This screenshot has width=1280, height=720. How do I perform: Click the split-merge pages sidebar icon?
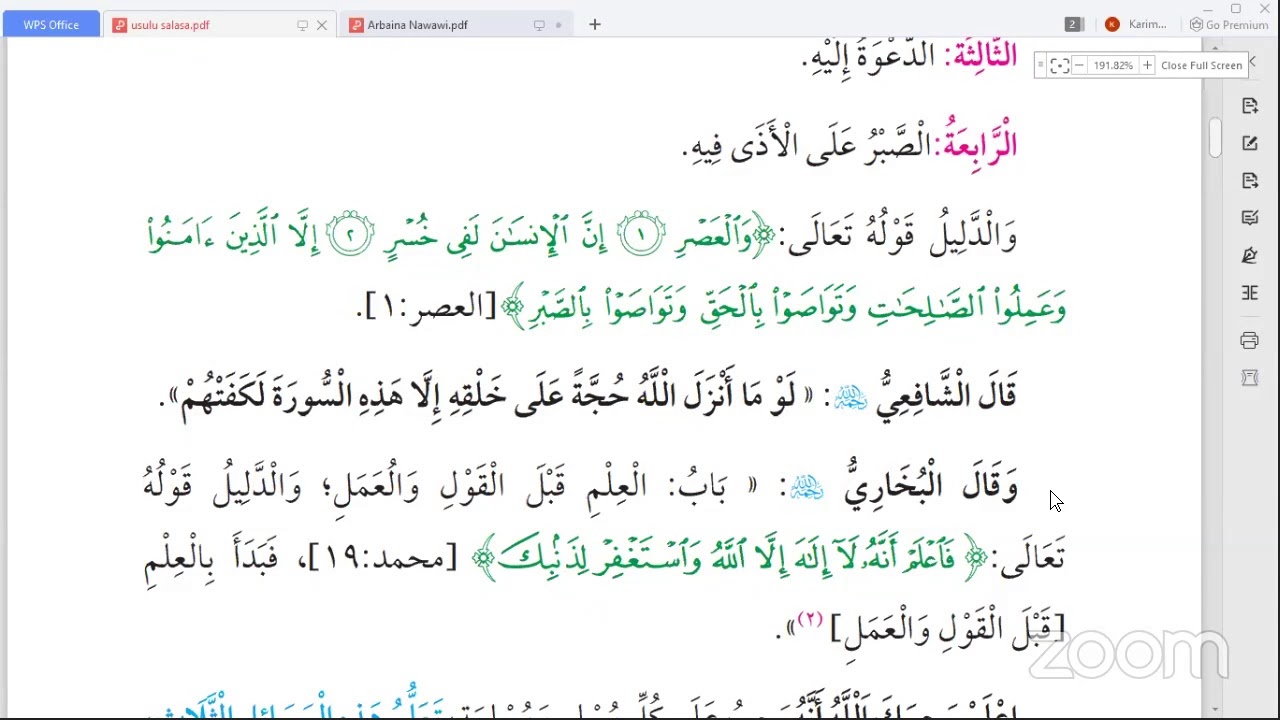1250,292
